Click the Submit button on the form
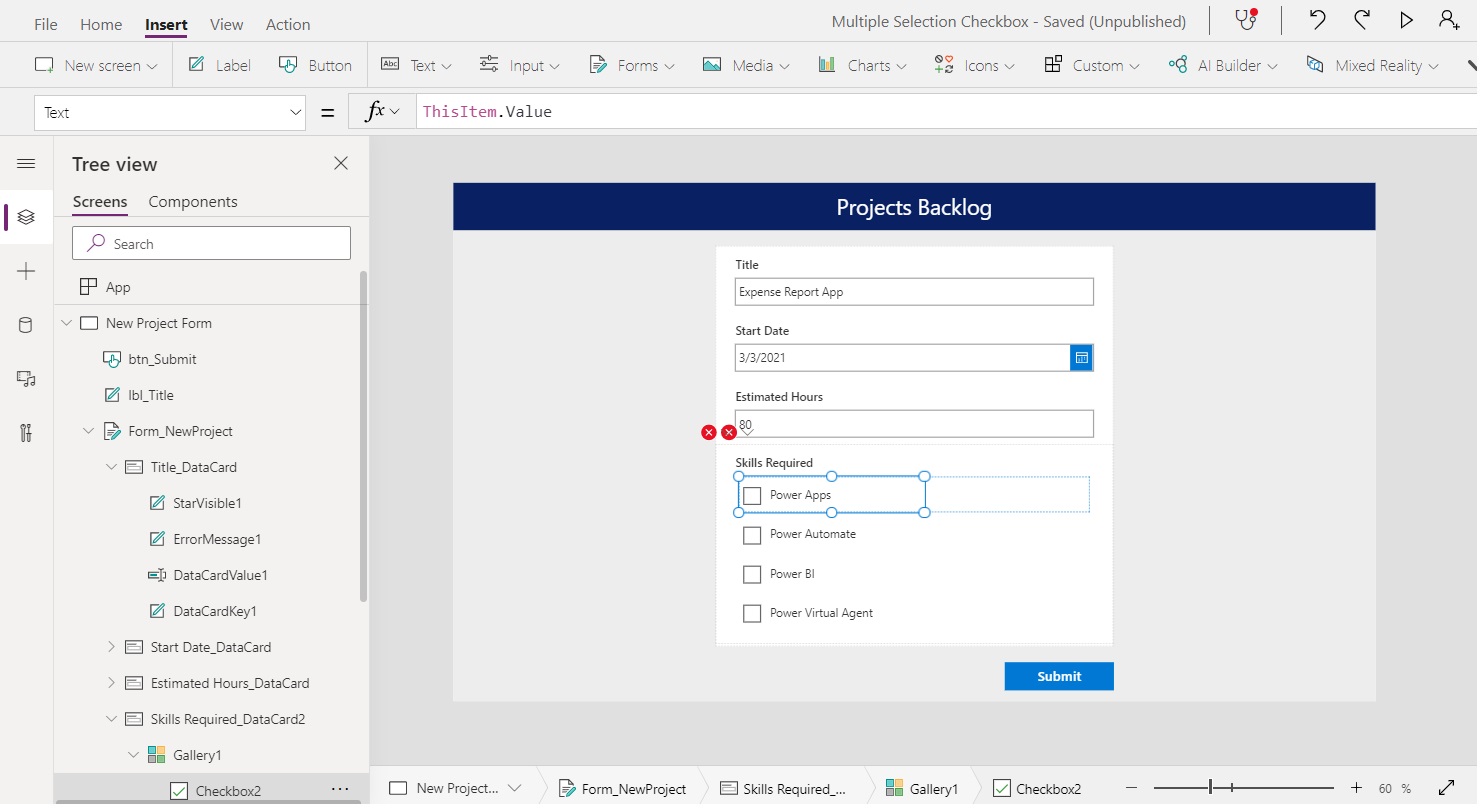This screenshot has width=1480, height=812. [x=1058, y=676]
